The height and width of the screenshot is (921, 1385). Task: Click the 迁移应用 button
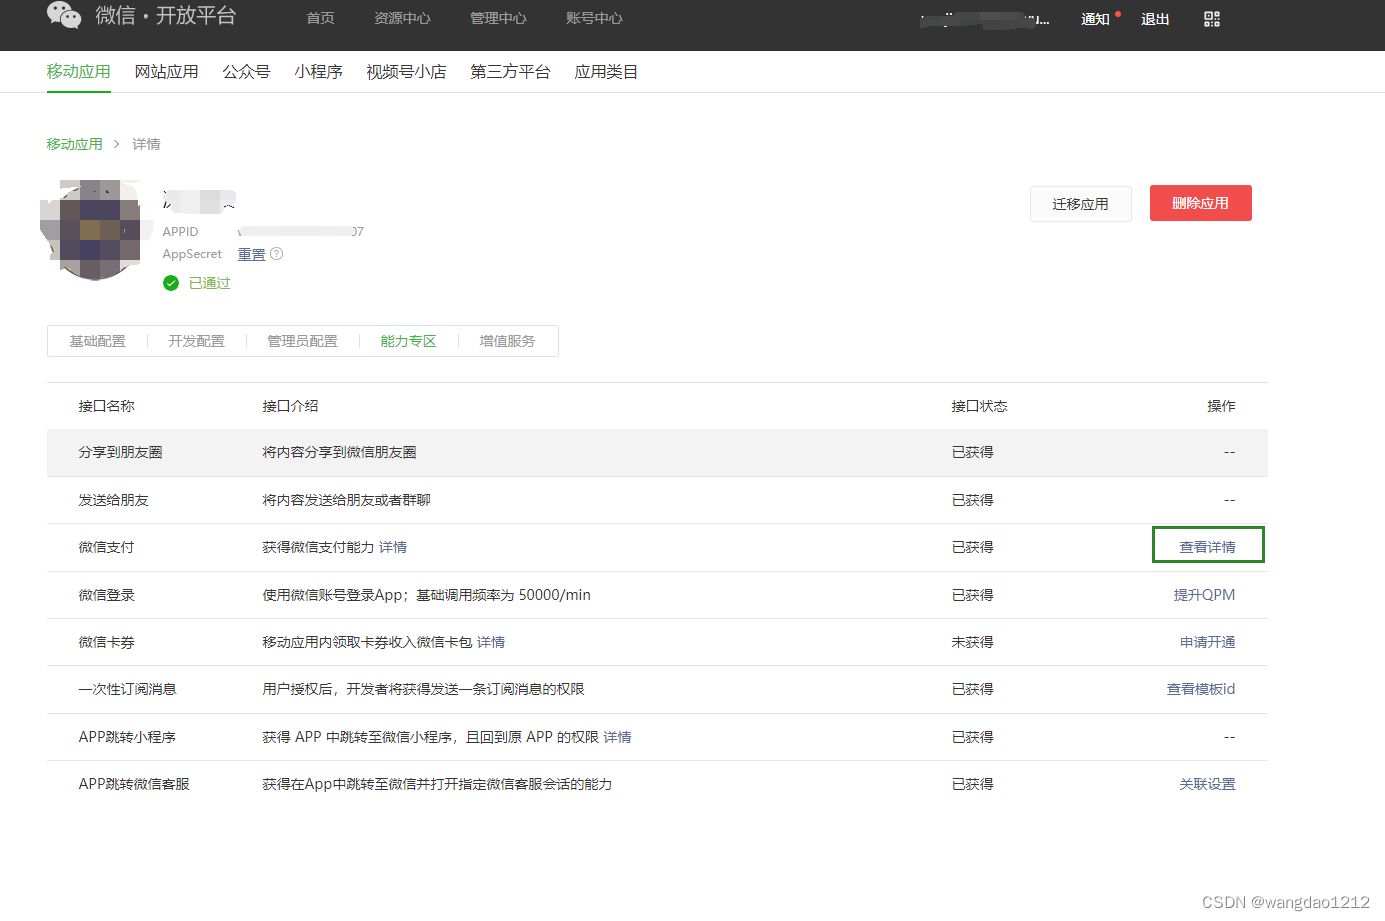pyautogui.click(x=1081, y=204)
